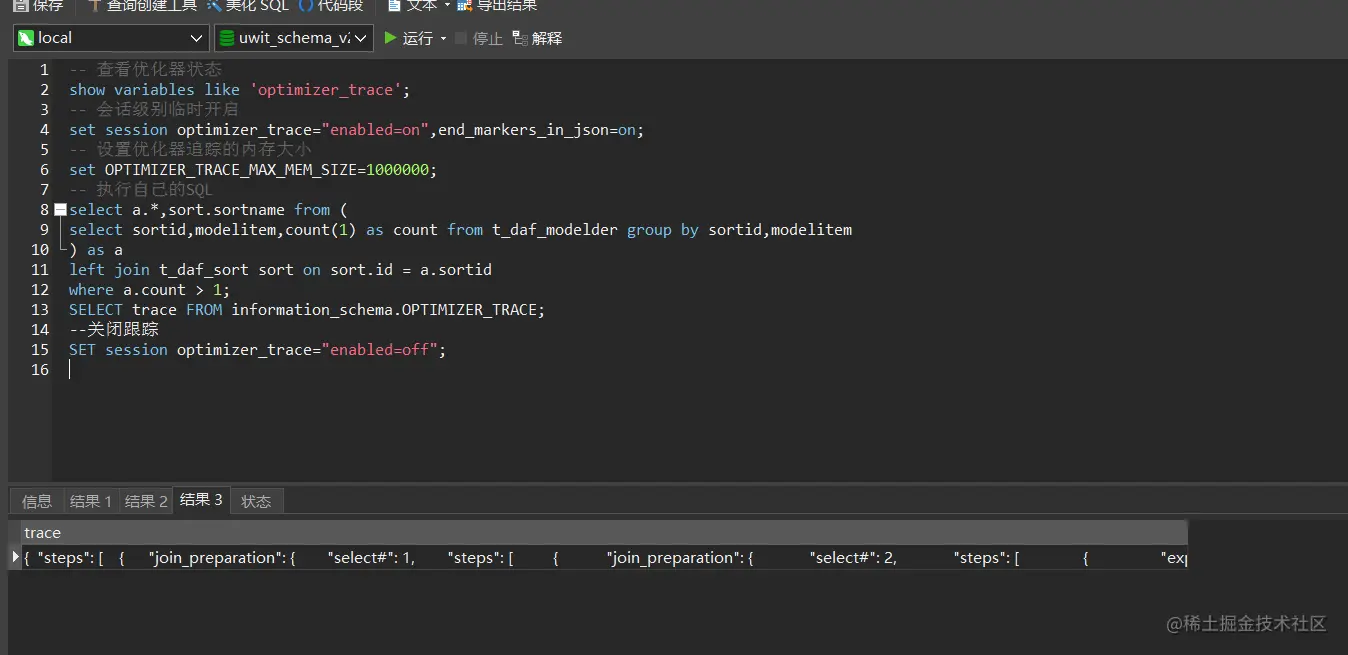1348x655 pixels.
Task: Click the row indicator arrow in the results grid
Action: (x=15, y=557)
